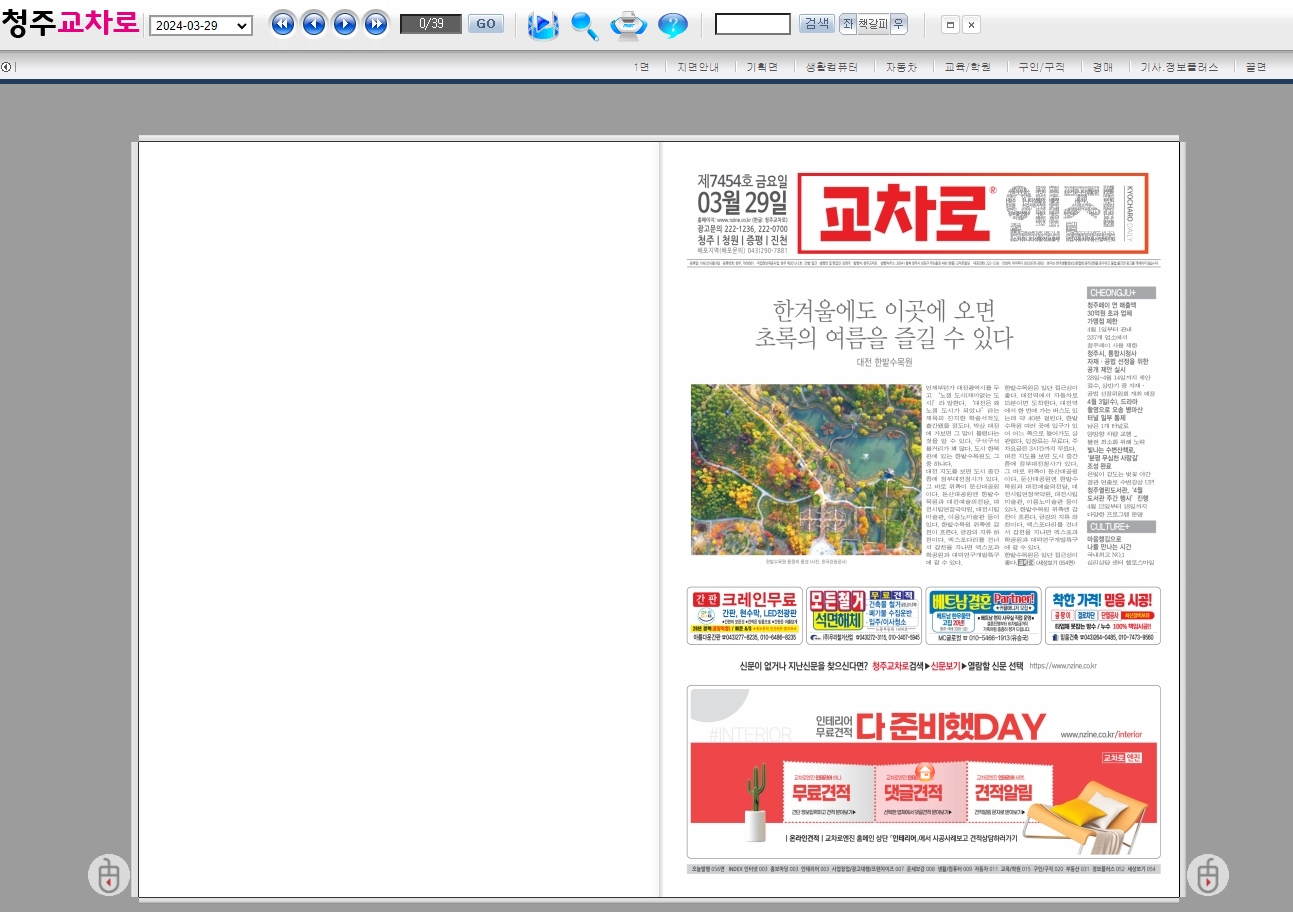This screenshot has height=912, width=1293.
Task: Click the 대전 한밭수목원 subtitle
Action: tap(884, 364)
